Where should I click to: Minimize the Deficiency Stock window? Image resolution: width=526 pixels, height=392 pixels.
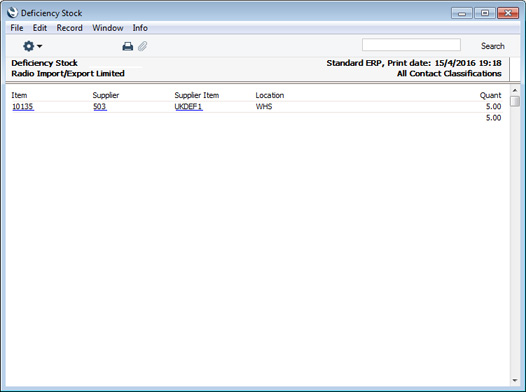click(462, 13)
